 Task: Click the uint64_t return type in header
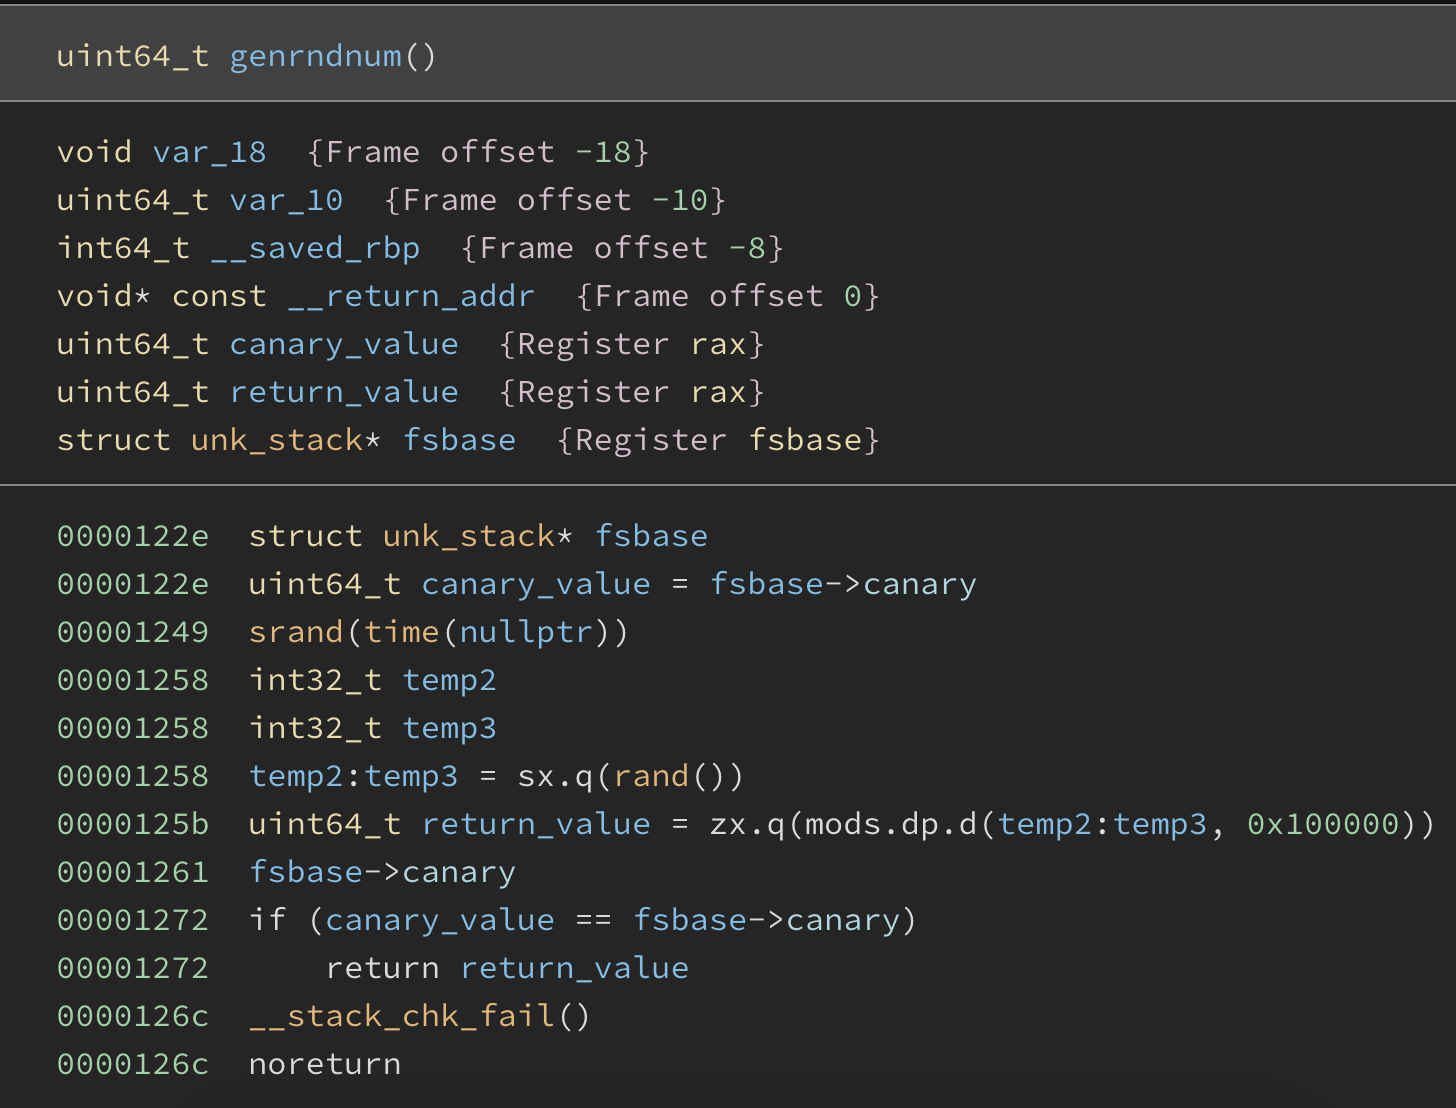point(133,56)
